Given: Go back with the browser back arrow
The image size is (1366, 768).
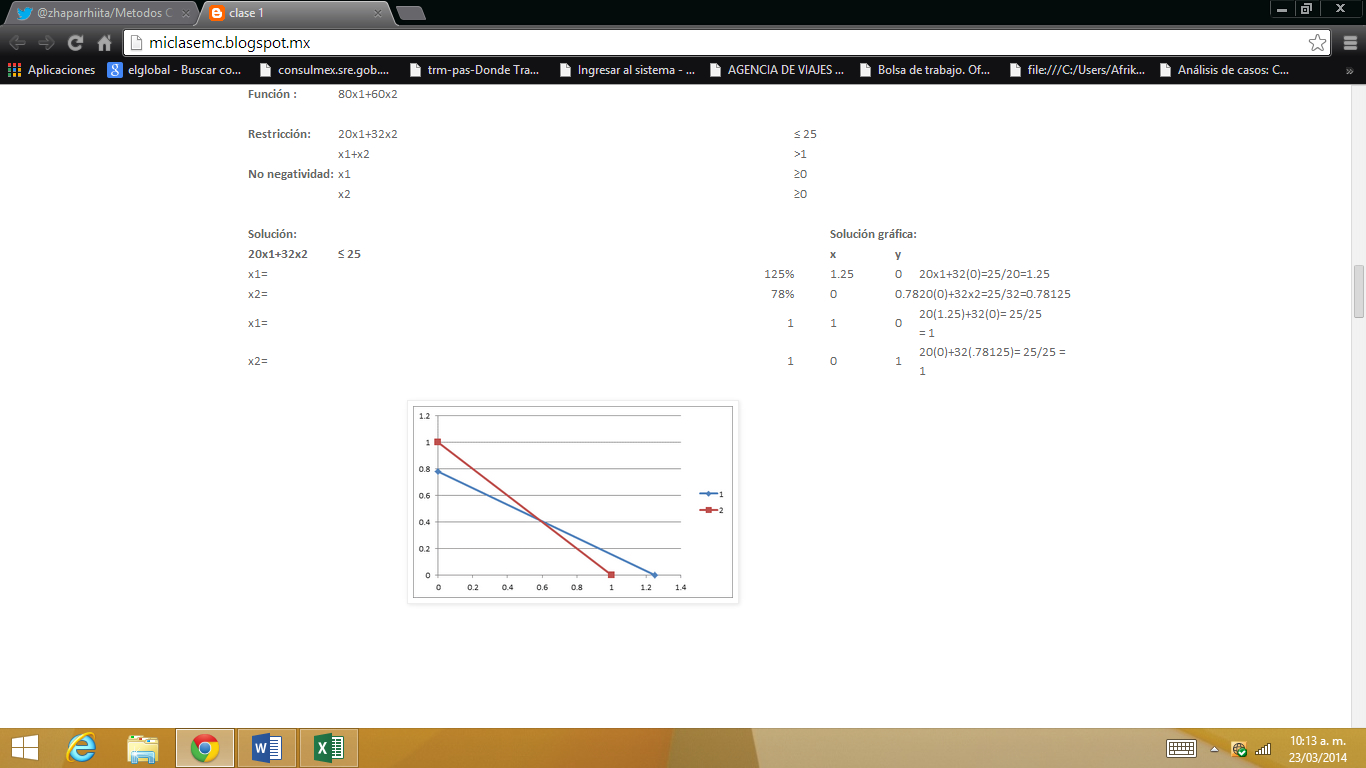Looking at the screenshot, I should (x=17, y=43).
